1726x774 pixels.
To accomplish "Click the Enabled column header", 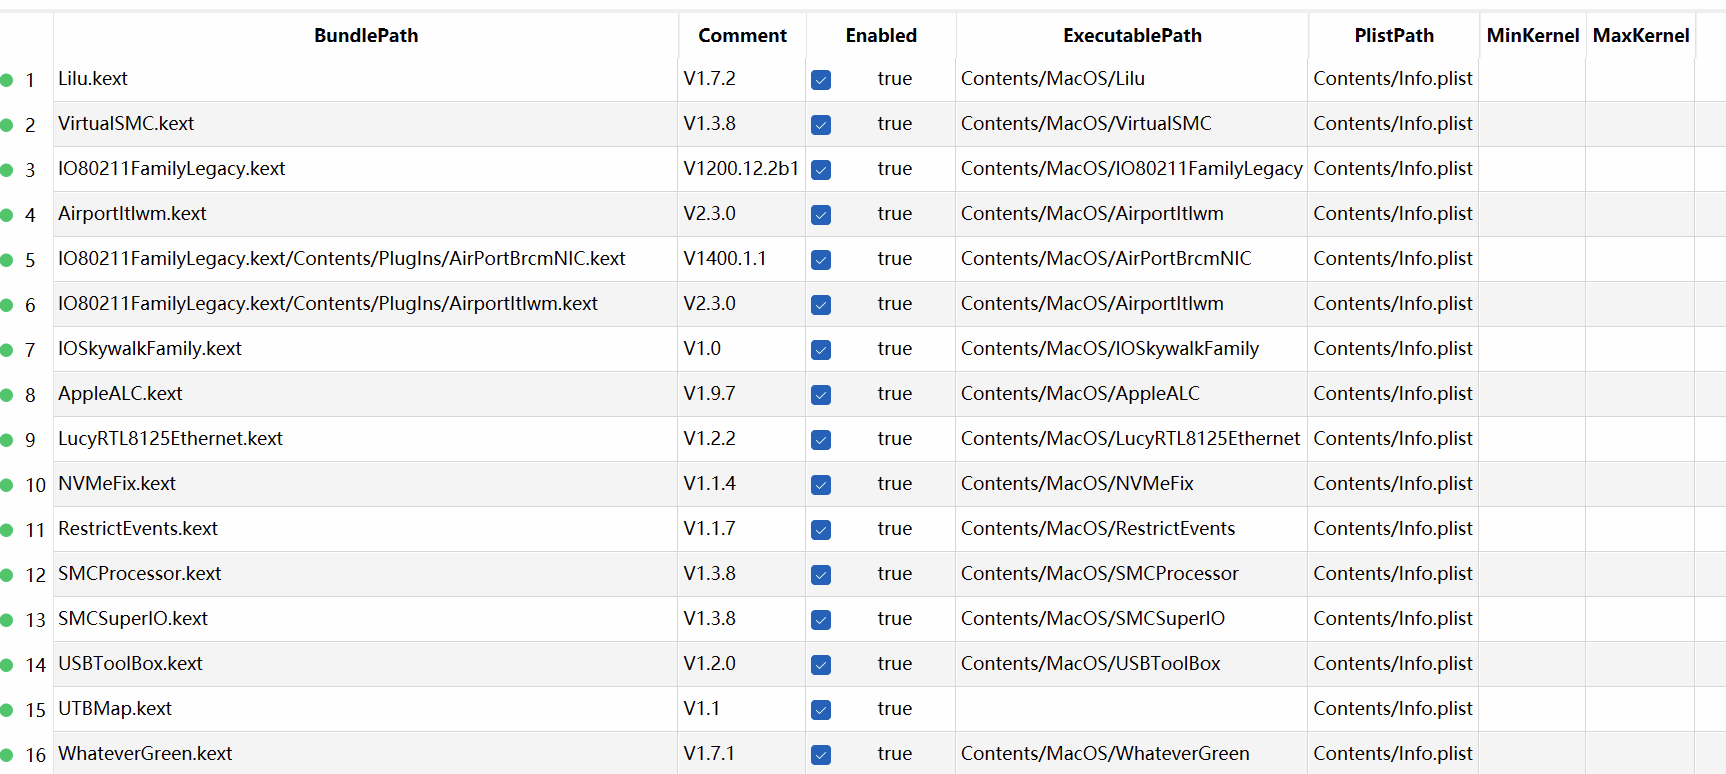I will point(881,36).
